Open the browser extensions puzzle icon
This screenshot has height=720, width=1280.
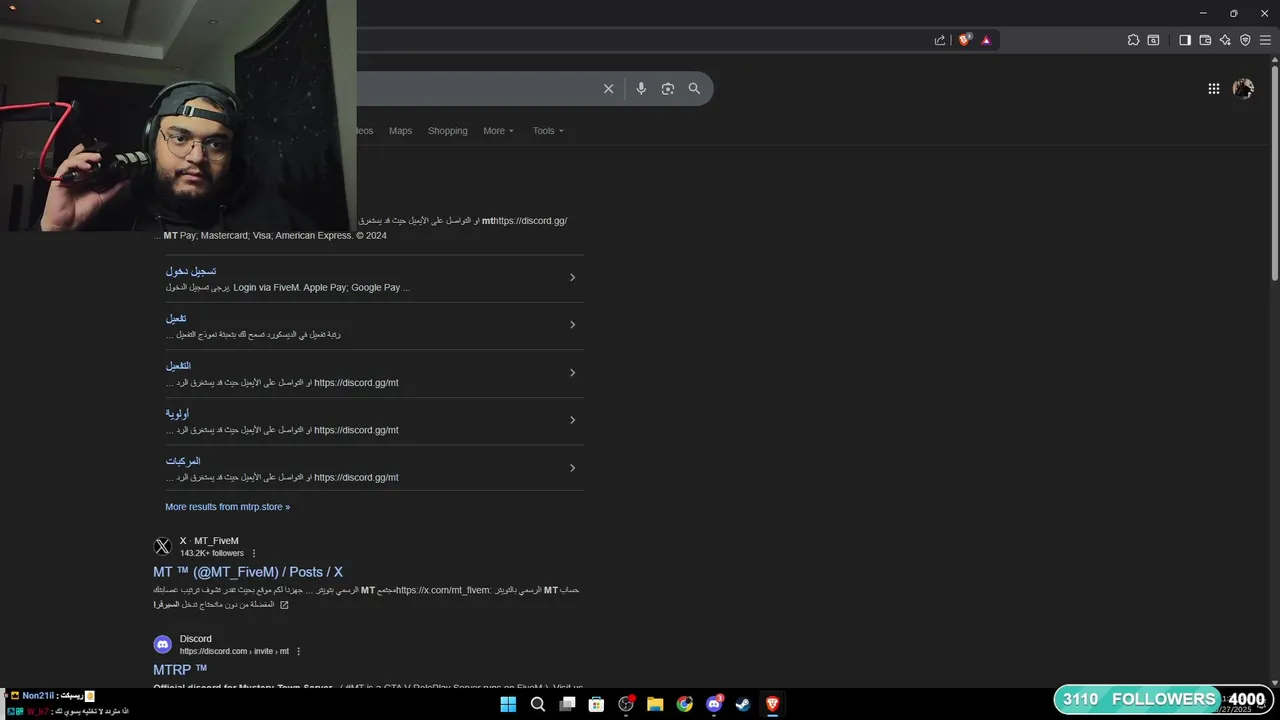(1133, 40)
